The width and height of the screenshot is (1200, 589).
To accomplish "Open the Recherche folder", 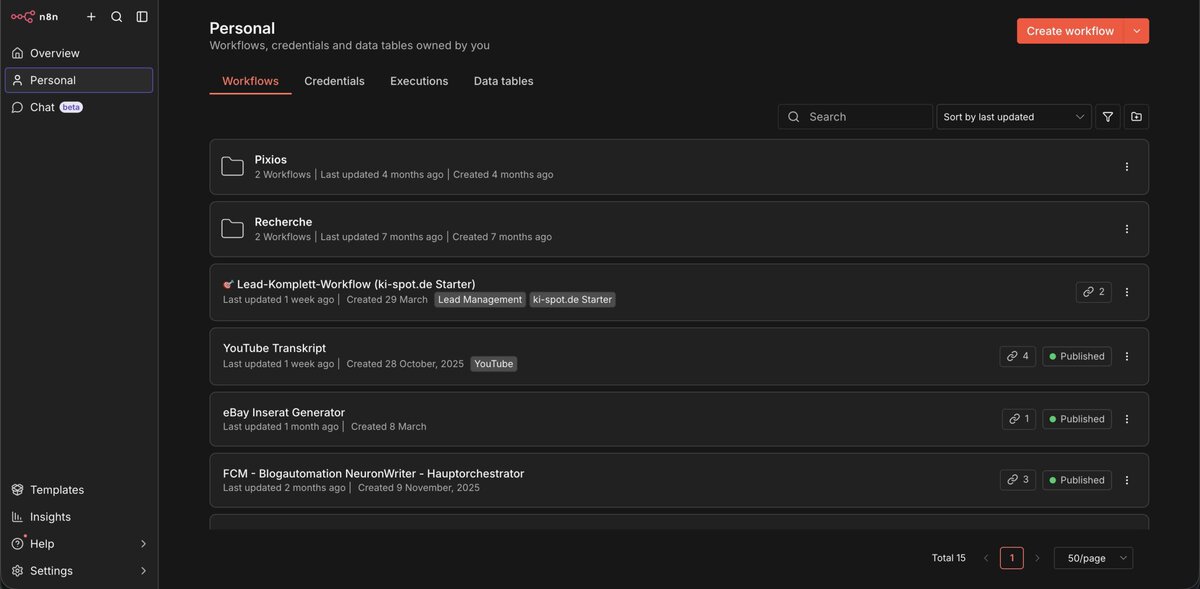I will [x=679, y=229].
